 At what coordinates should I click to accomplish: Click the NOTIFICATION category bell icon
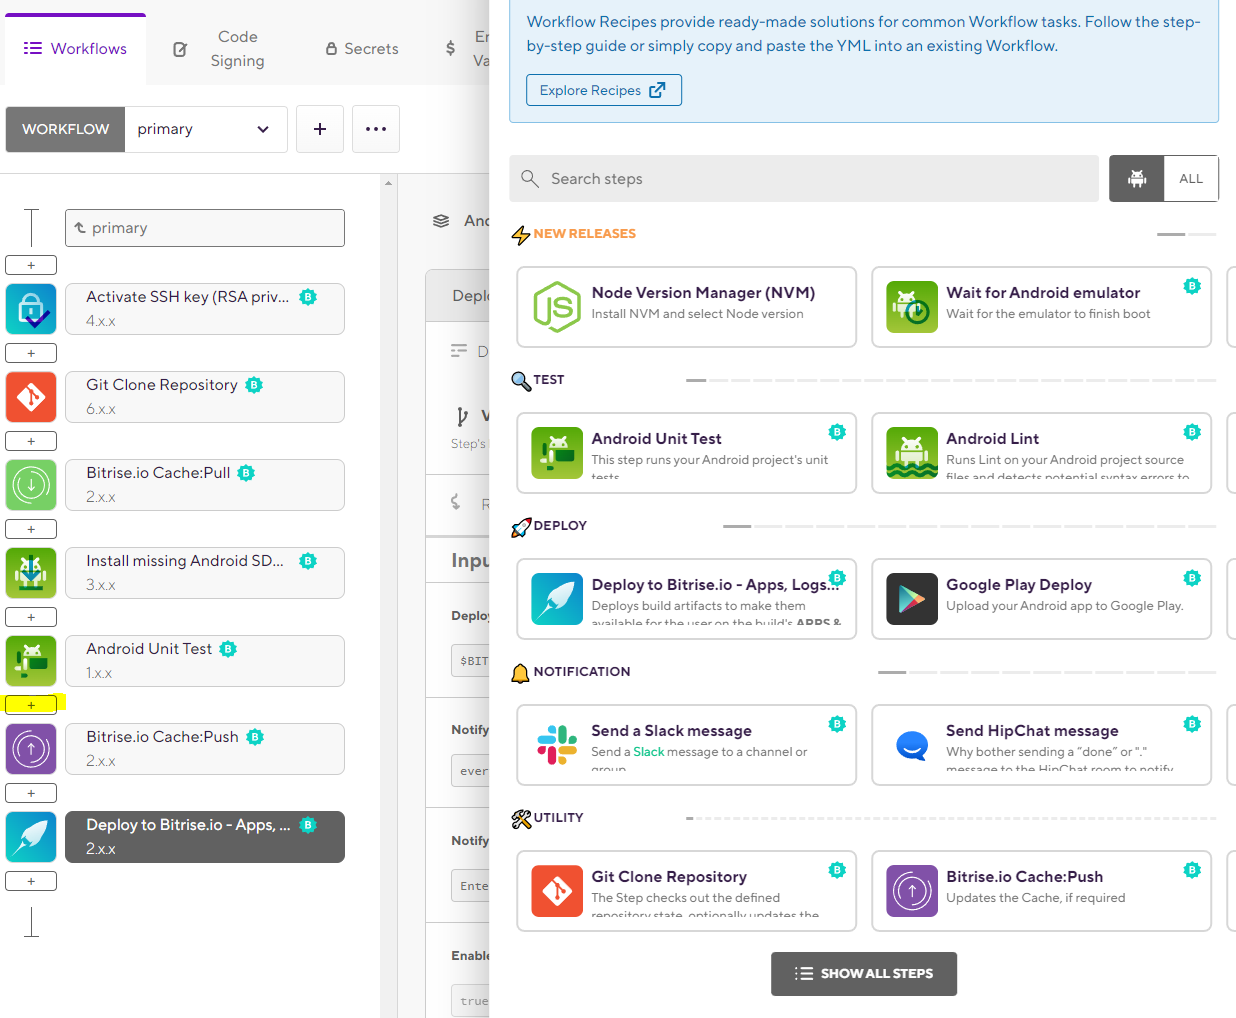(x=520, y=673)
